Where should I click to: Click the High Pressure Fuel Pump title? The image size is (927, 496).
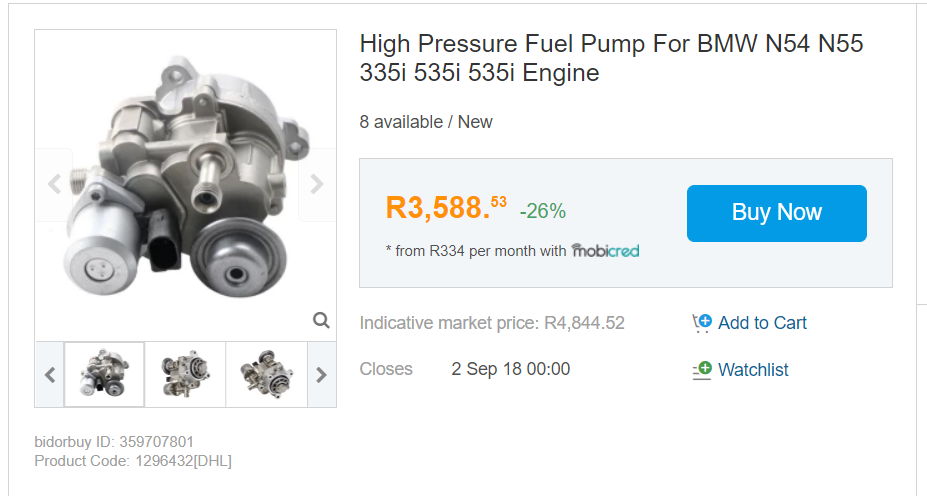[x=611, y=58]
